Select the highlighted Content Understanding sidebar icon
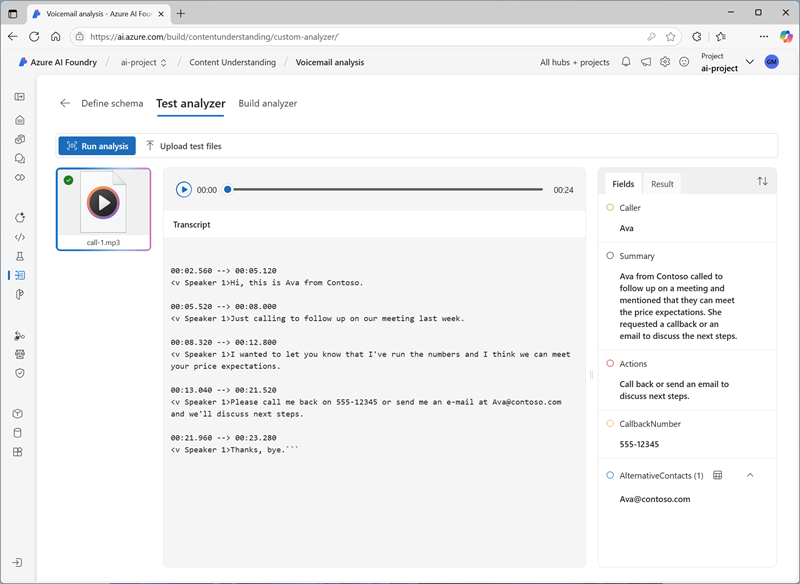This screenshot has height=584, width=800. click(x=19, y=275)
